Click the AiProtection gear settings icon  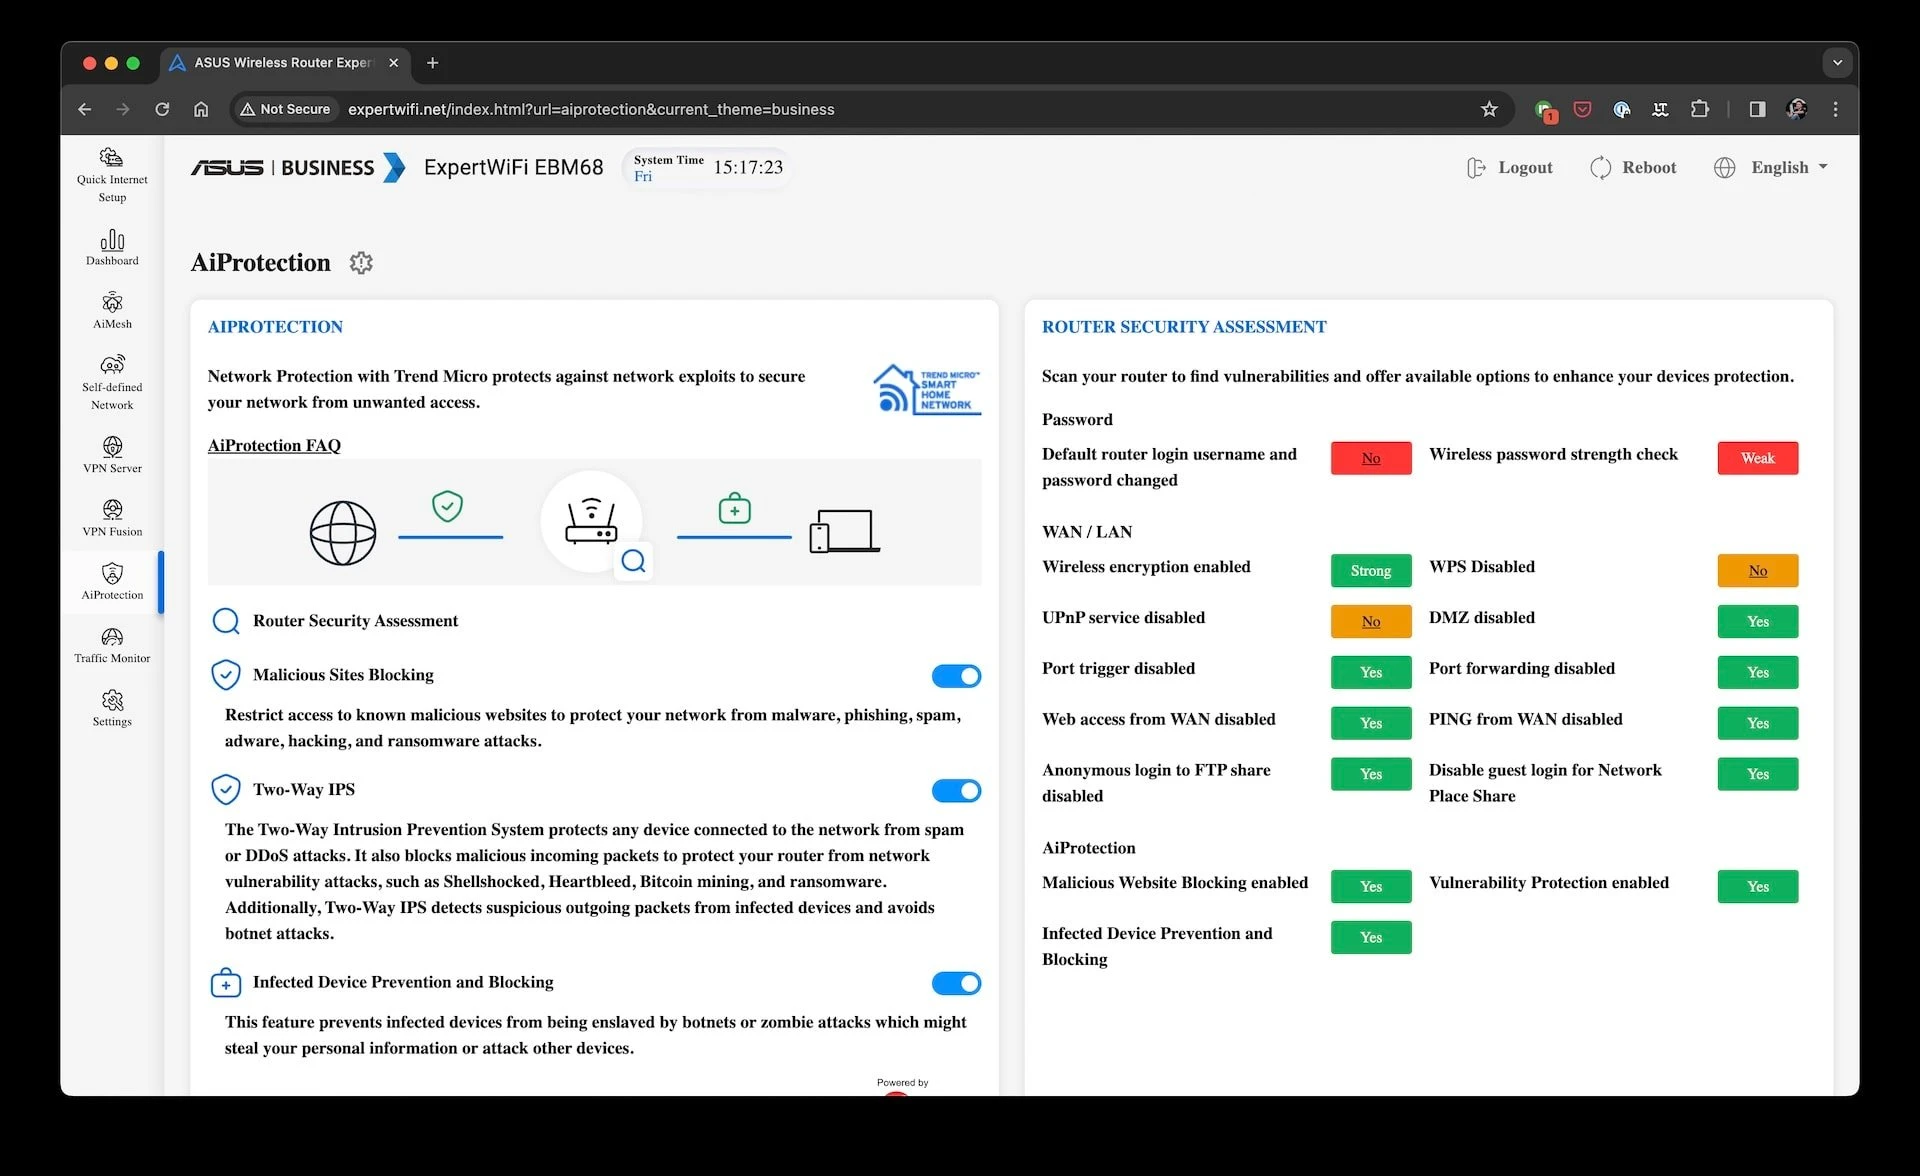click(361, 263)
